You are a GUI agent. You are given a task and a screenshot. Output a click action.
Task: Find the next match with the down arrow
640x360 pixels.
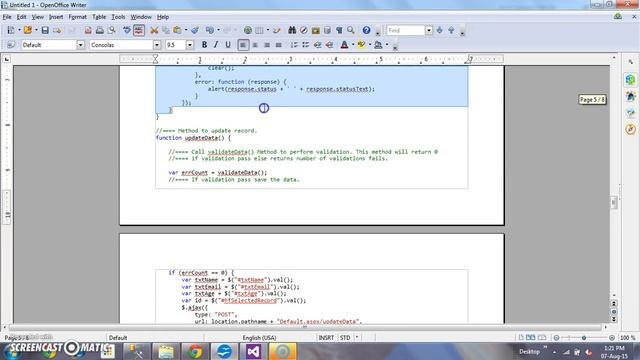pyautogui.click(x=440, y=30)
